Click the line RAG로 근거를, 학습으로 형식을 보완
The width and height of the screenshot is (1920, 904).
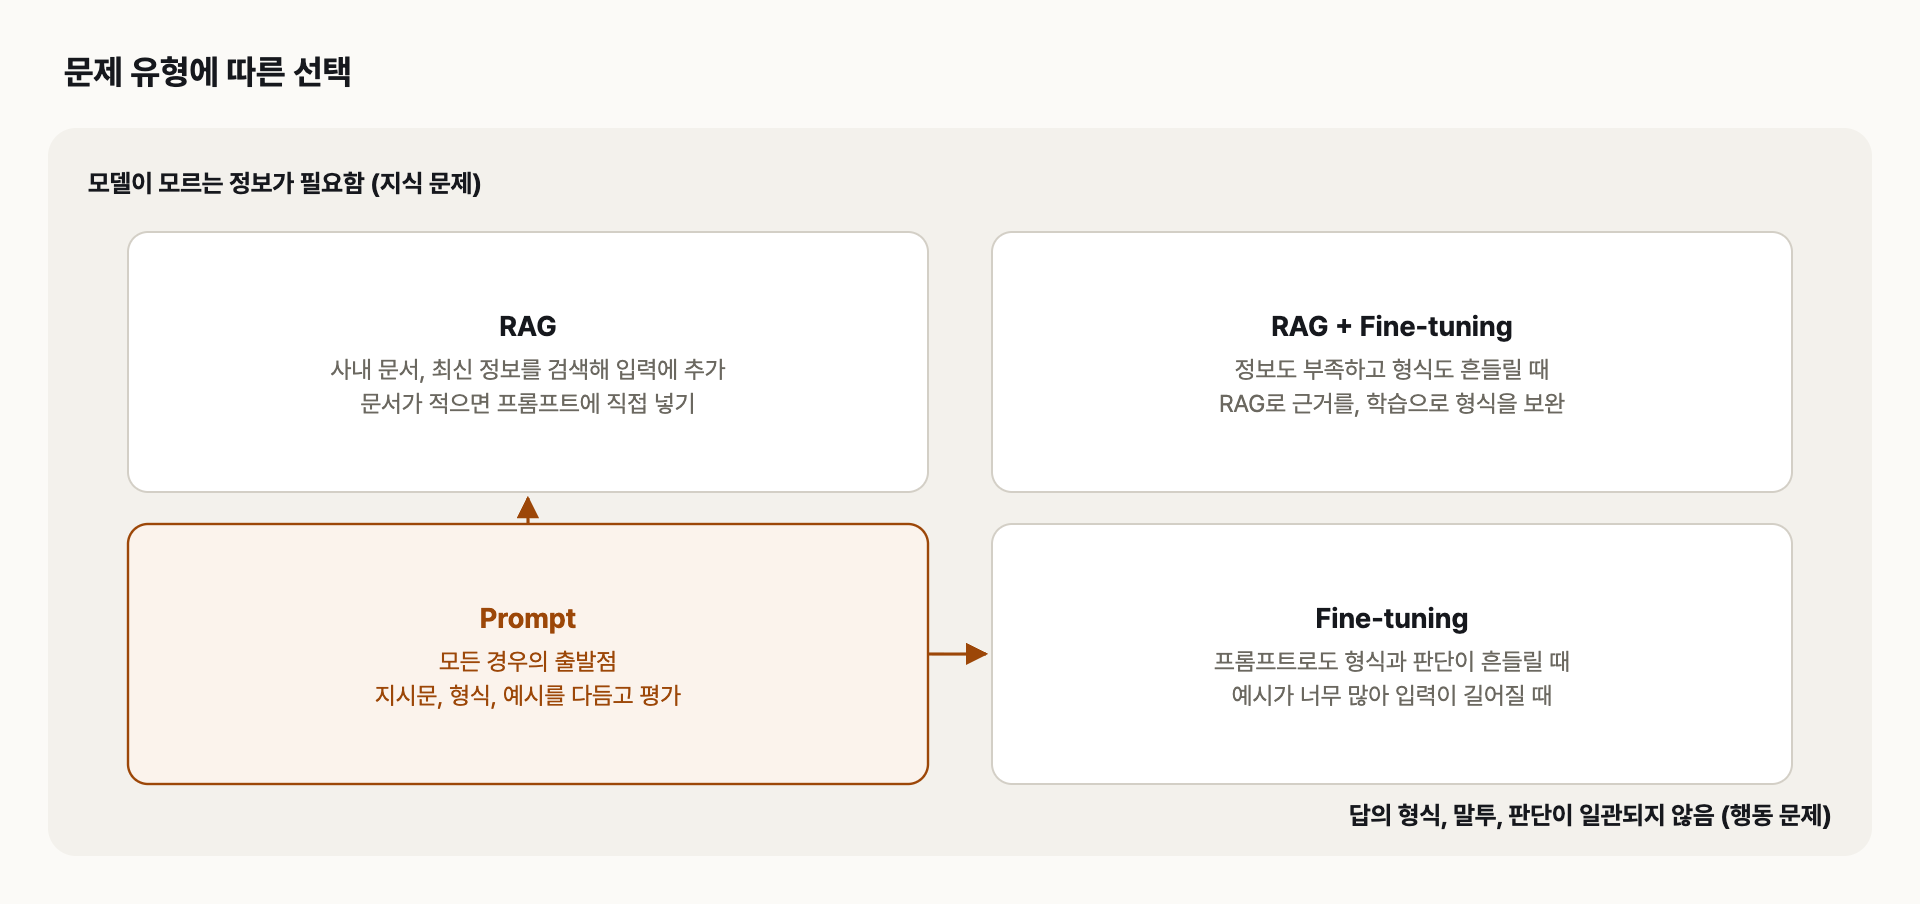click(1392, 404)
